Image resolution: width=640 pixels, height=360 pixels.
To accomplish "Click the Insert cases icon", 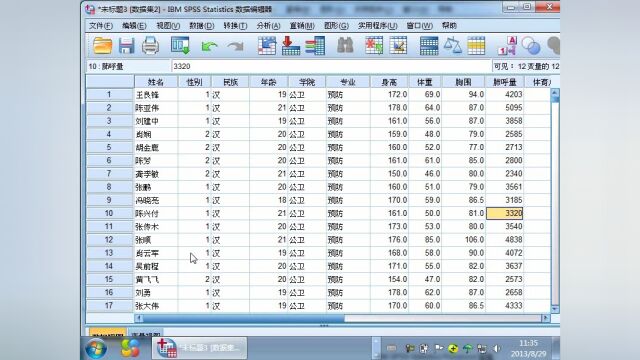I will point(374,45).
